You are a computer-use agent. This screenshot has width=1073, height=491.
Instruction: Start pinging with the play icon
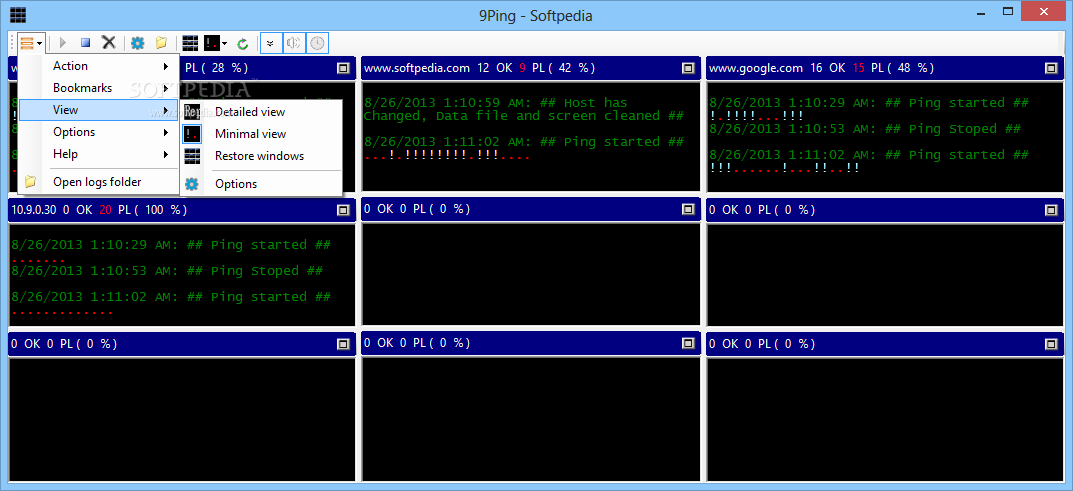click(63, 43)
